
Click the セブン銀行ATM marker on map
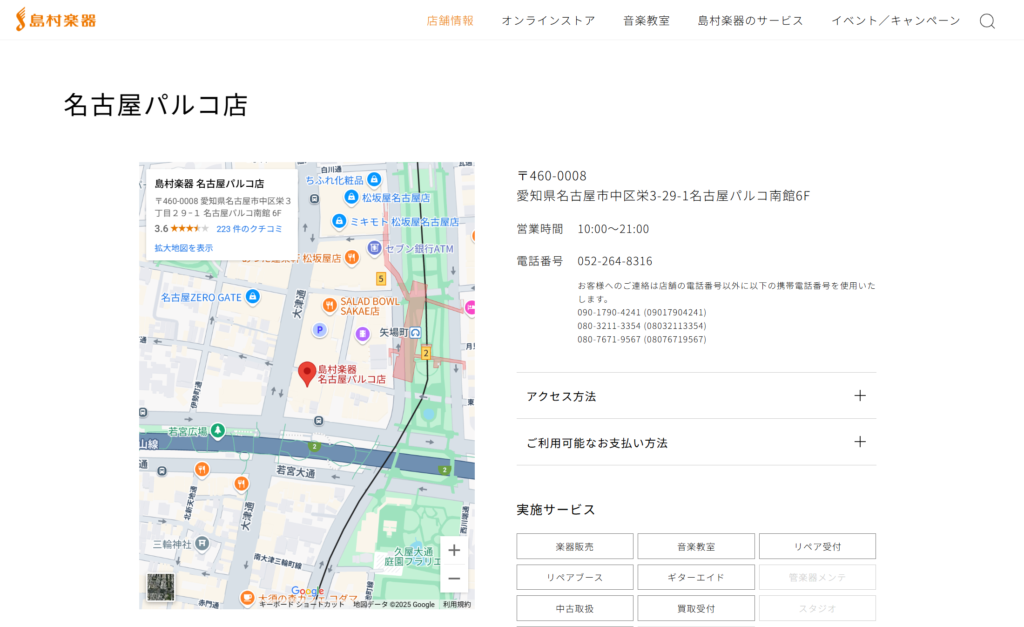[374, 248]
